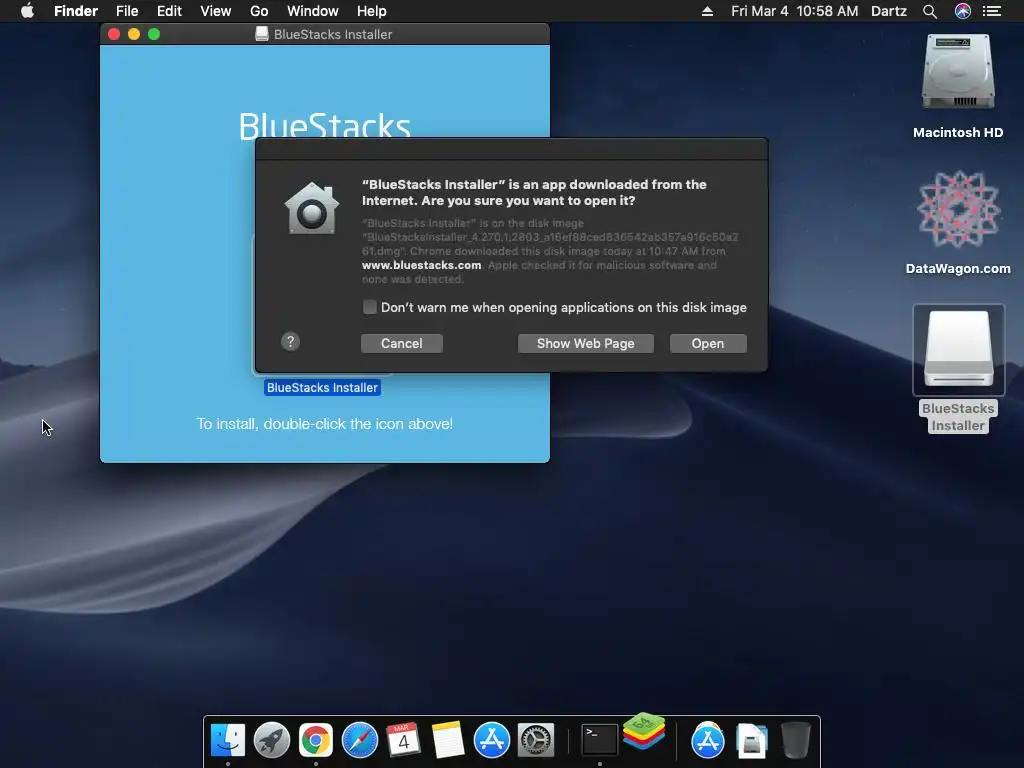Open the Window menu
Image resolution: width=1024 pixels, height=768 pixels.
(313, 11)
